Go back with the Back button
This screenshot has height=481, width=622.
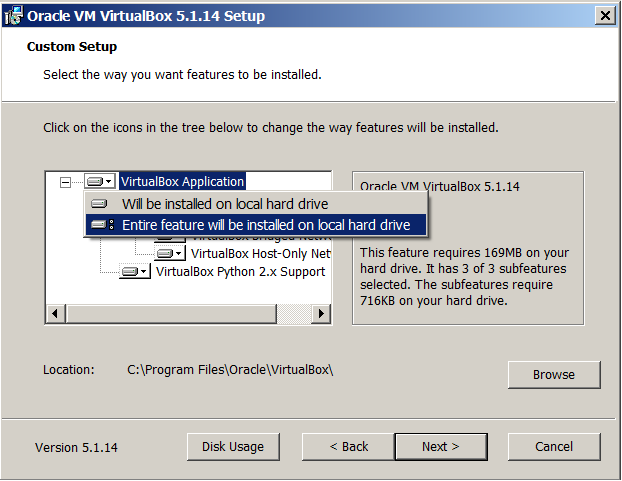[348, 447]
